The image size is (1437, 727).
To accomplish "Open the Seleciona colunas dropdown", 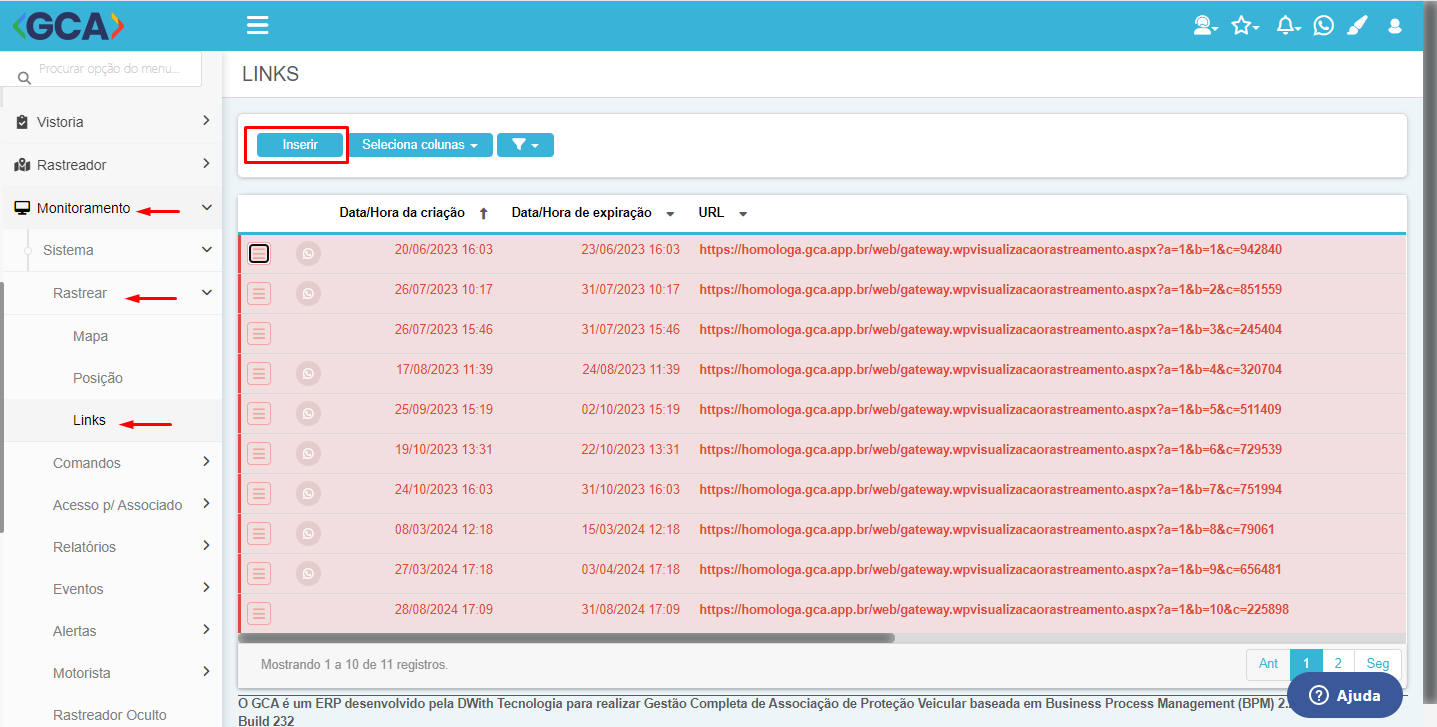I will [420, 145].
